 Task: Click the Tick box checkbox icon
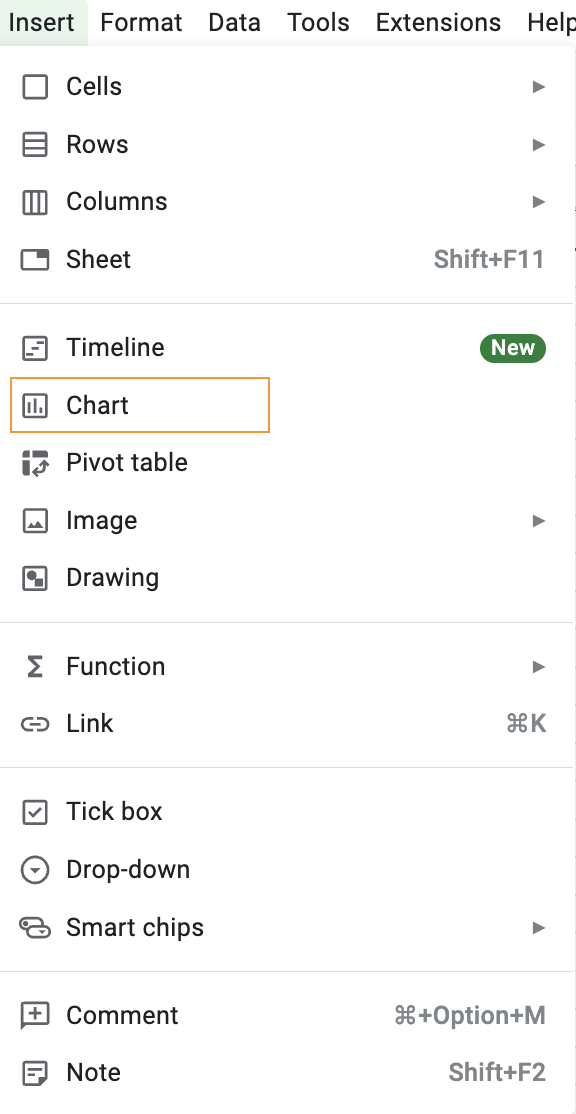point(35,811)
